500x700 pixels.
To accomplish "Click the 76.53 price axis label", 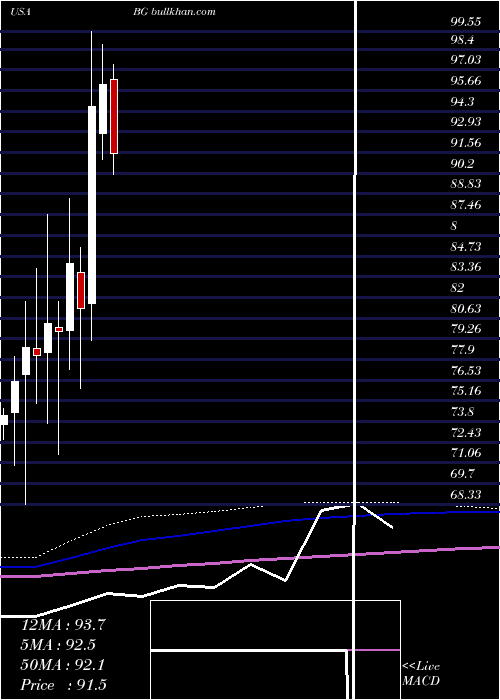I will (466, 371).
